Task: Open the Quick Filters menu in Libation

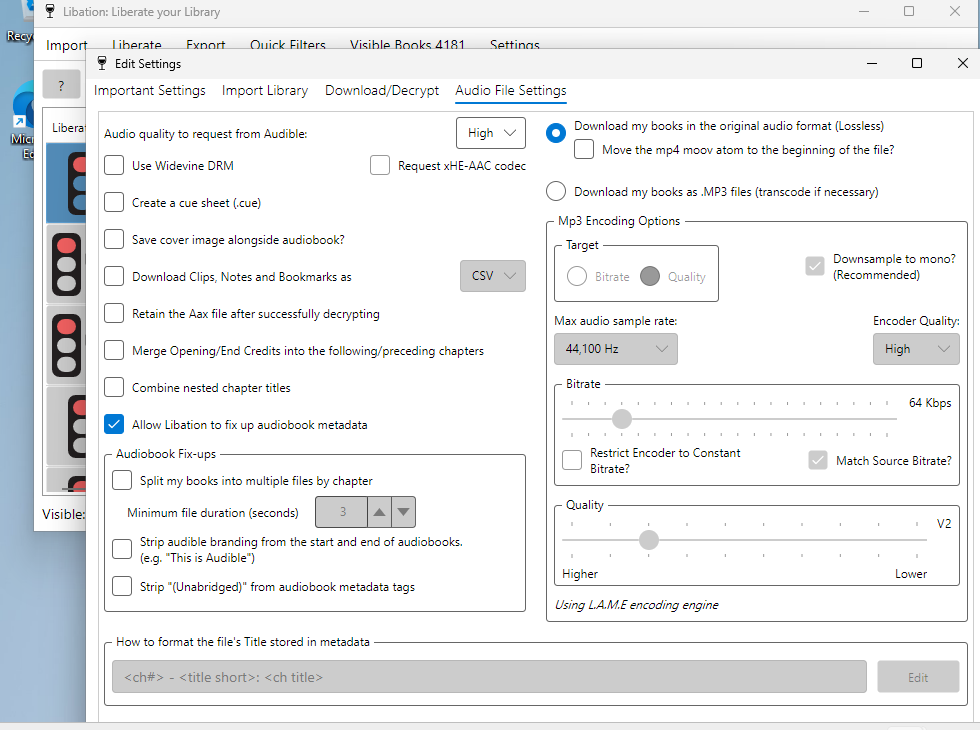Action: (288, 44)
